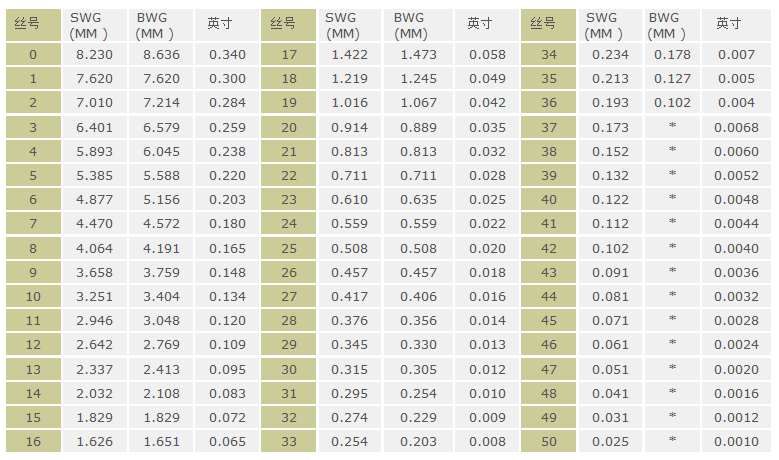Select the BWG value 1.651
The image size is (779, 460).
coord(161,441)
